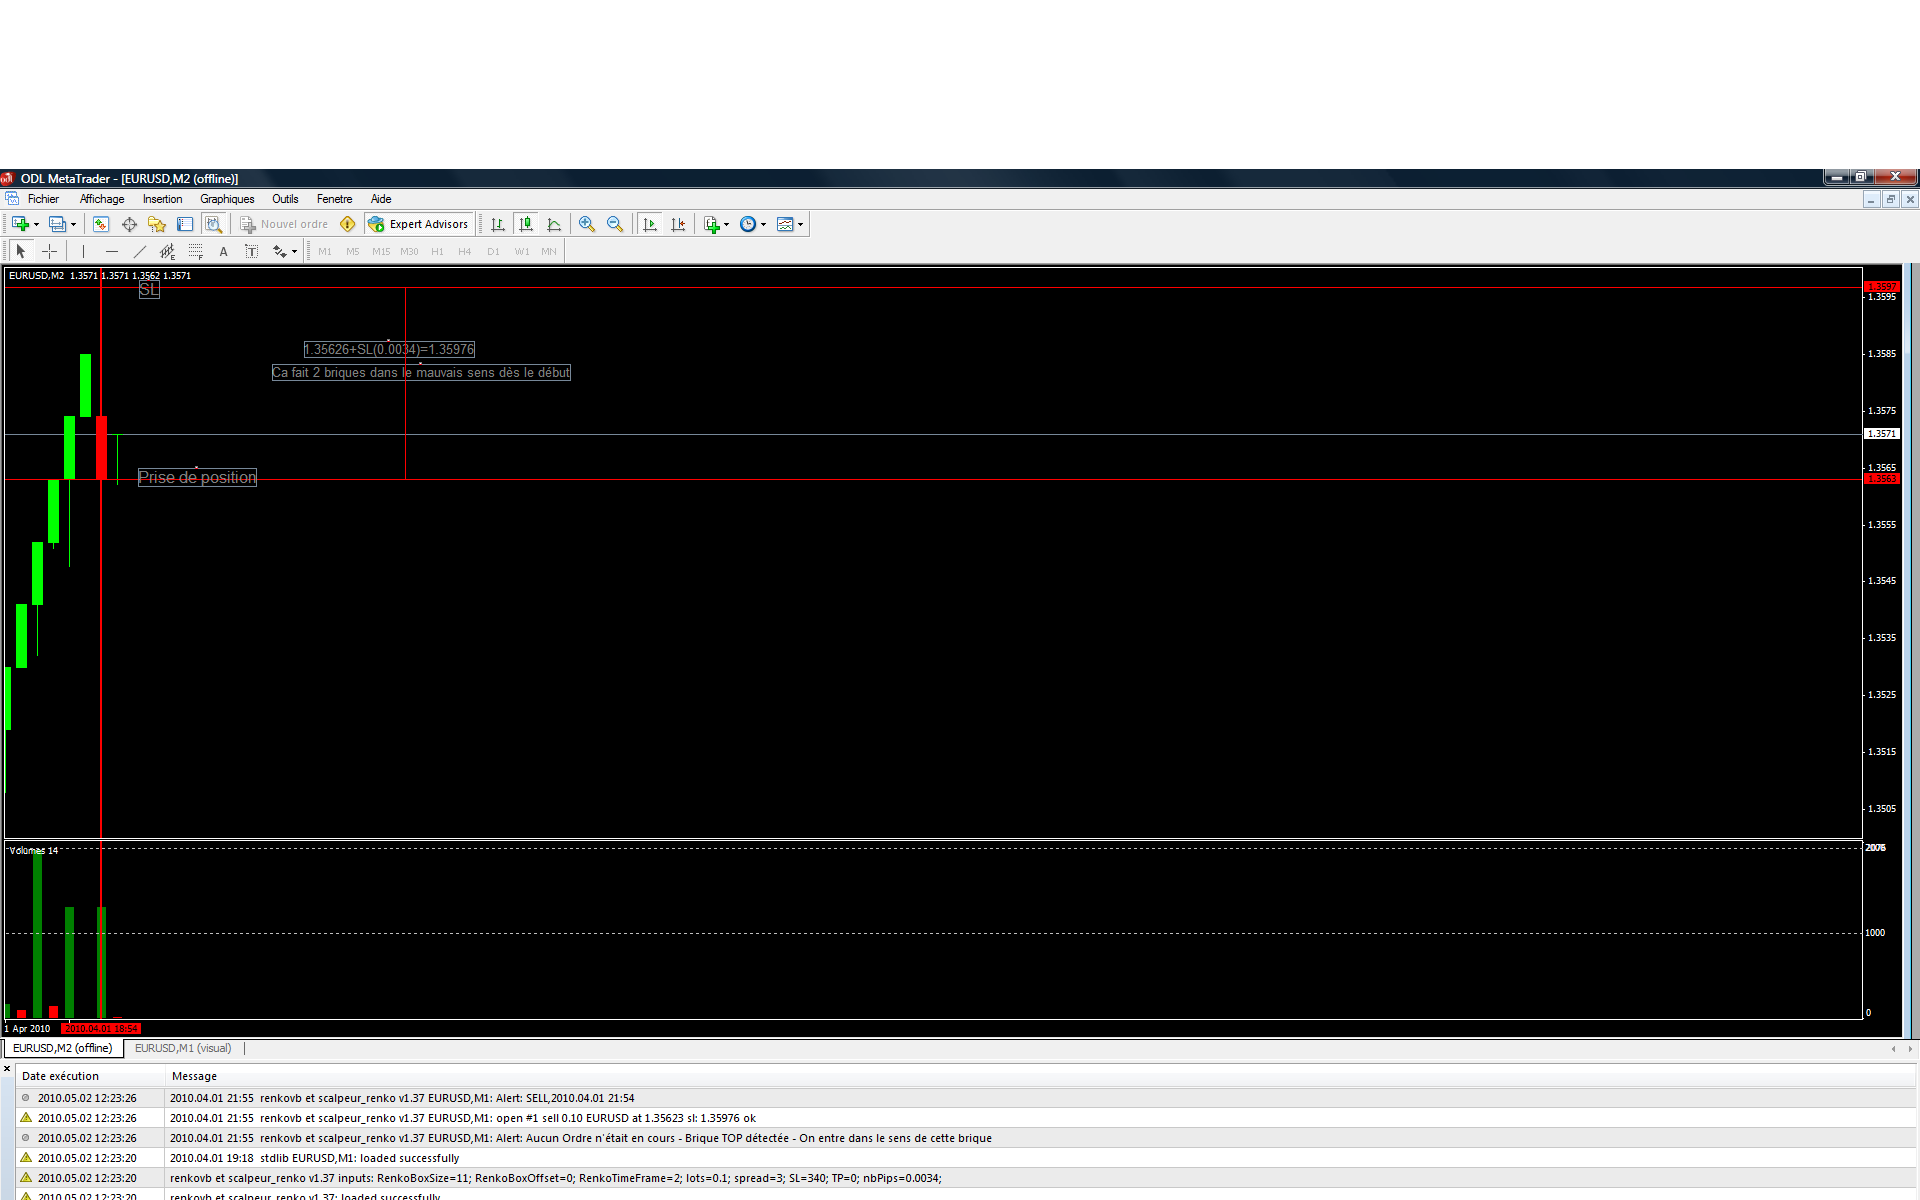Click the Message column header
This screenshot has width=1920, height=1200.
pos(194,1076)
